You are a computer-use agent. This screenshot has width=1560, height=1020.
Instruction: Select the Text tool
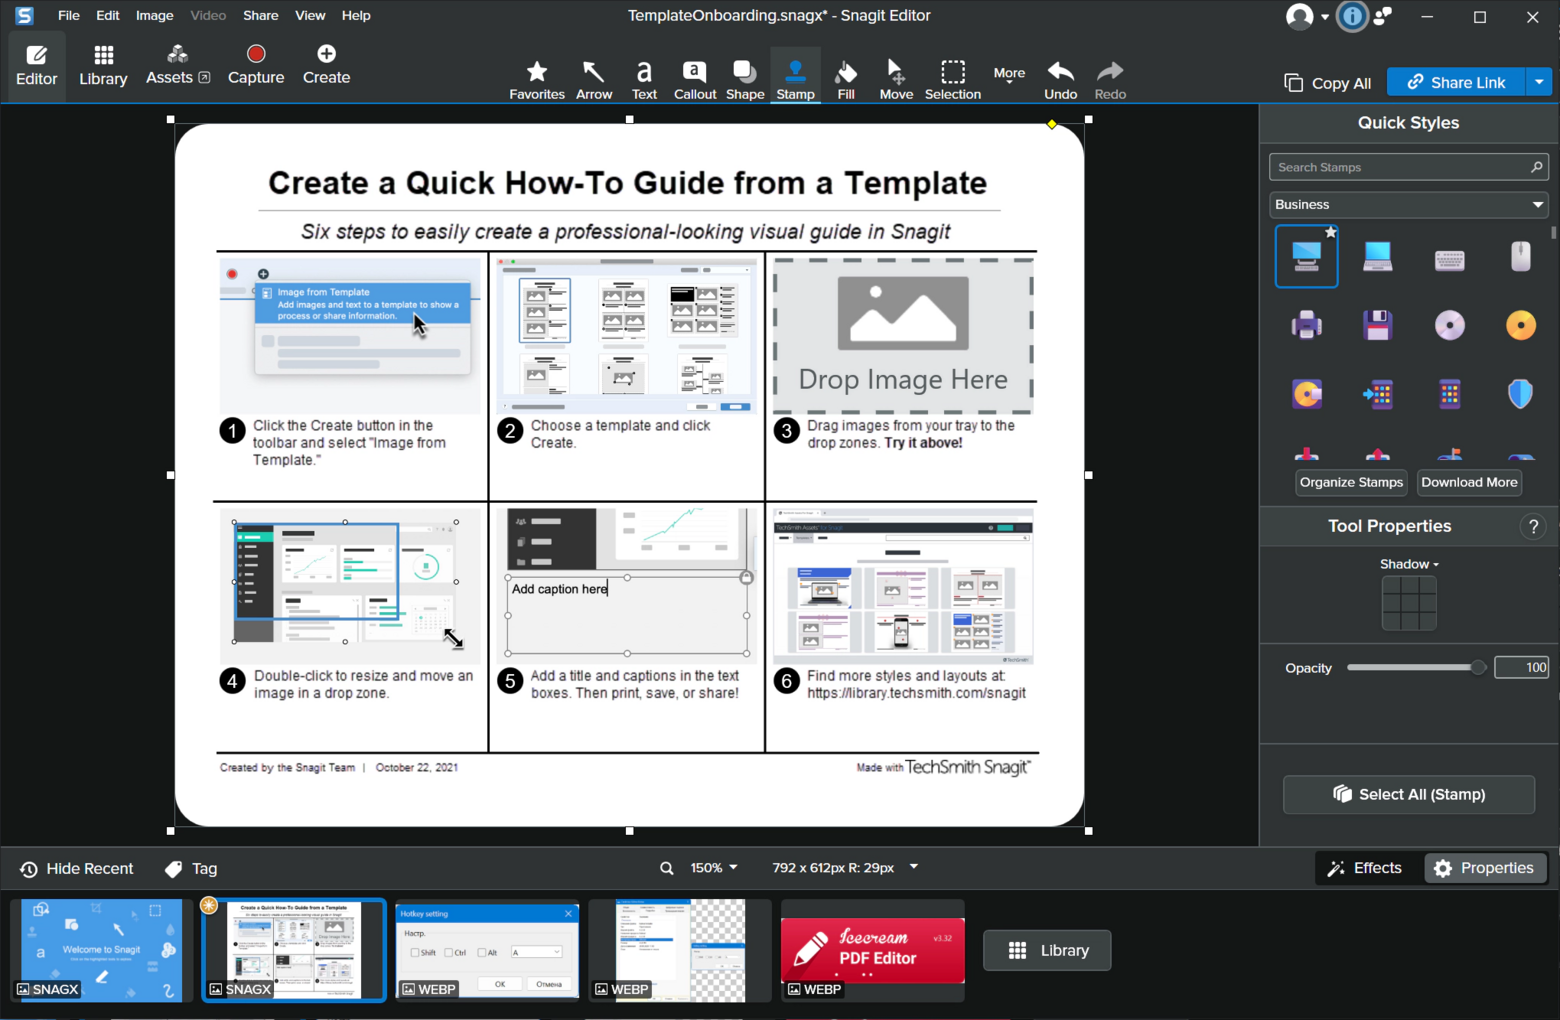pyautogui.click(x=644, y=80)
